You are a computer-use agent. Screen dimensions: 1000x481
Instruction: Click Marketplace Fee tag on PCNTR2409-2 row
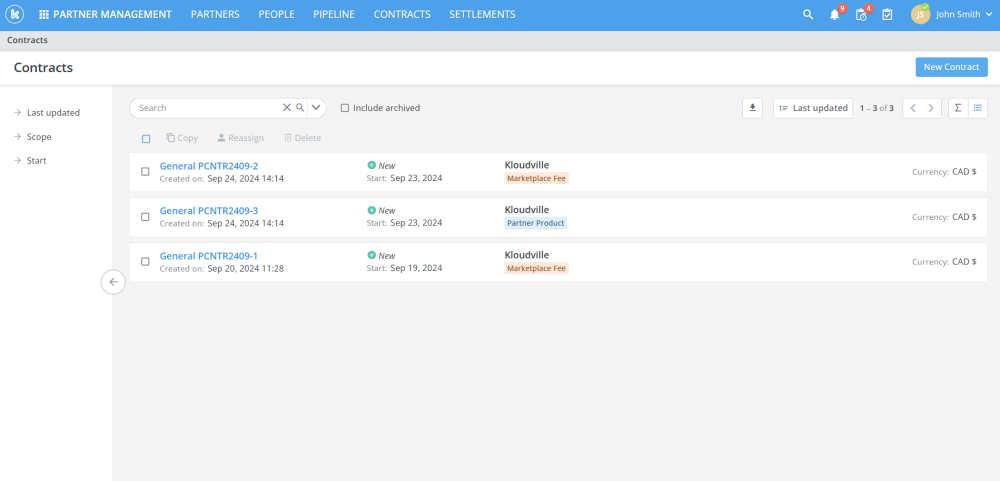(536, 179)
